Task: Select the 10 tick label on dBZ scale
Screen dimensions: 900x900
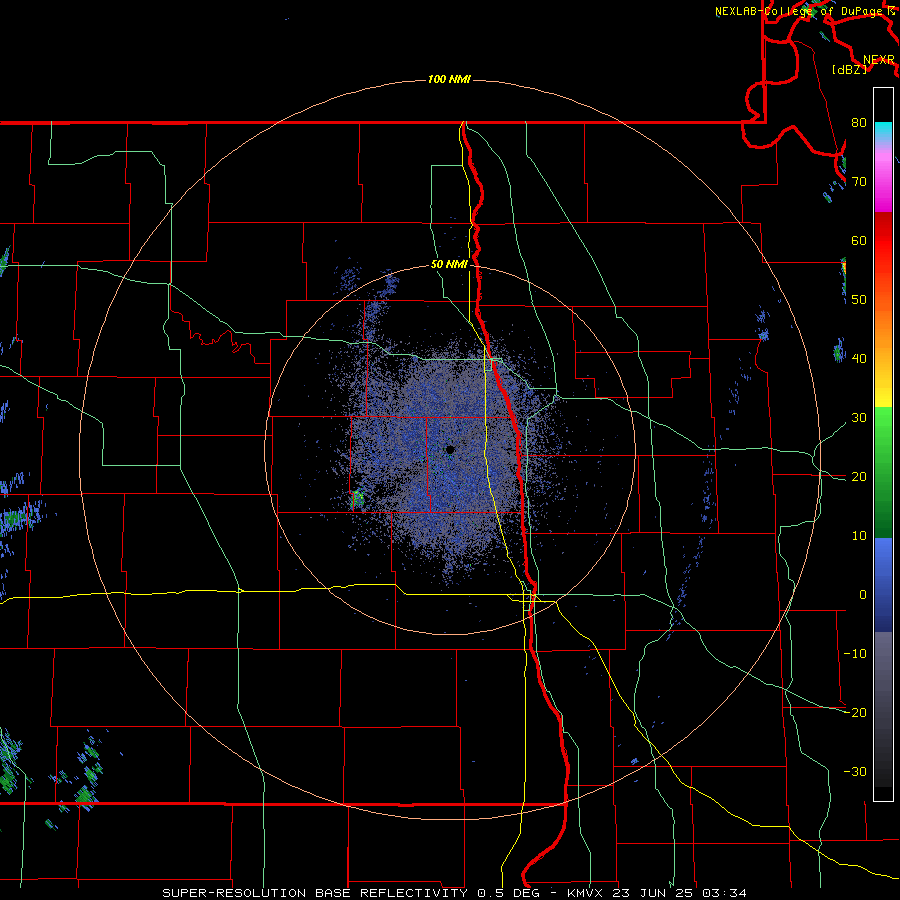Action: [x=859, y=536]
